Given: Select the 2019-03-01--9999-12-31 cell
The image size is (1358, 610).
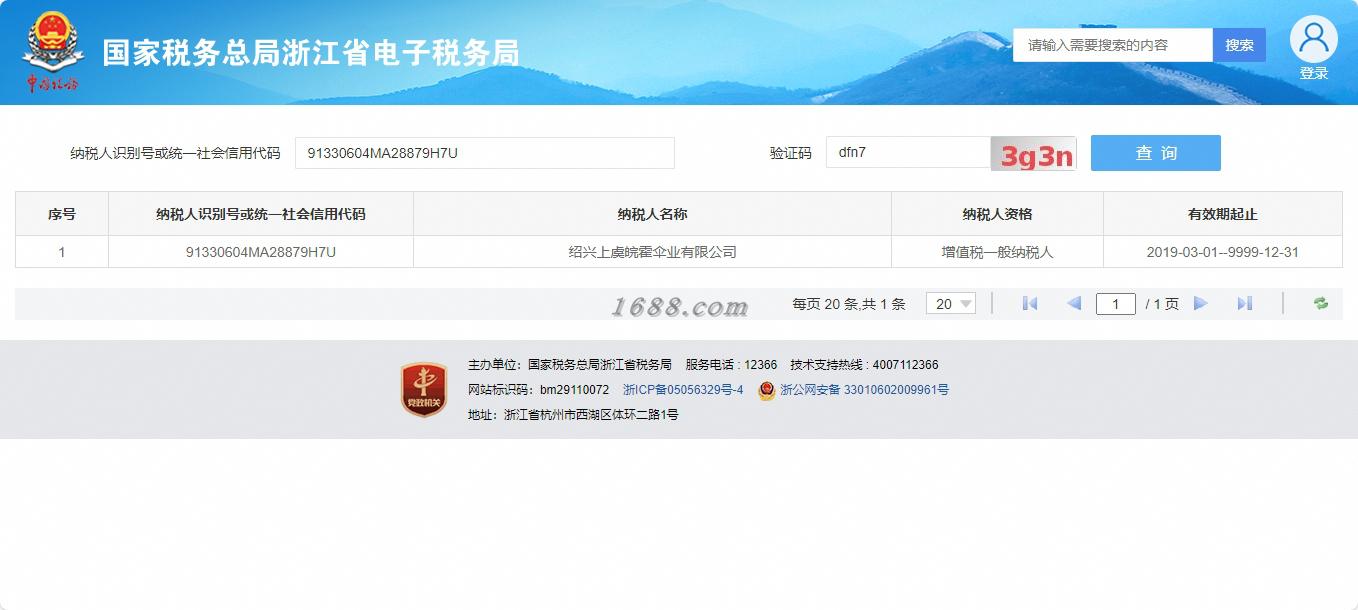Looking at the screenshot, I should click(x=1222, y=252).
